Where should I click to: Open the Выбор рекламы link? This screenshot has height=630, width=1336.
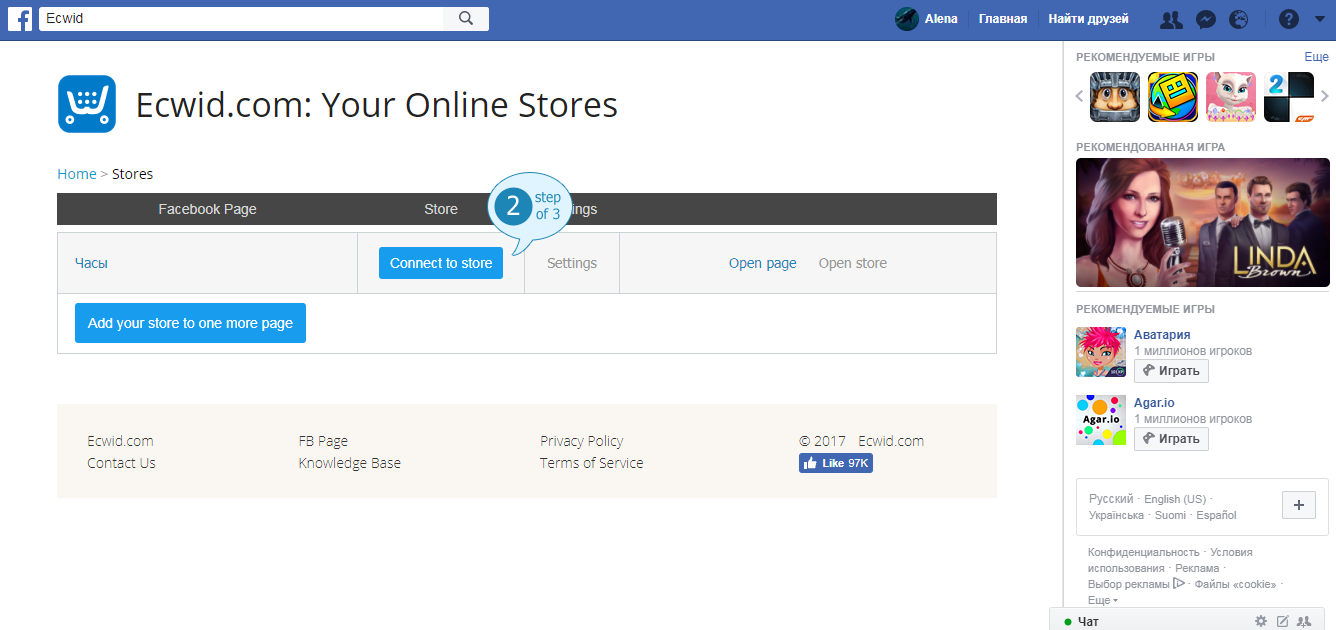[x=1136, y=584]
